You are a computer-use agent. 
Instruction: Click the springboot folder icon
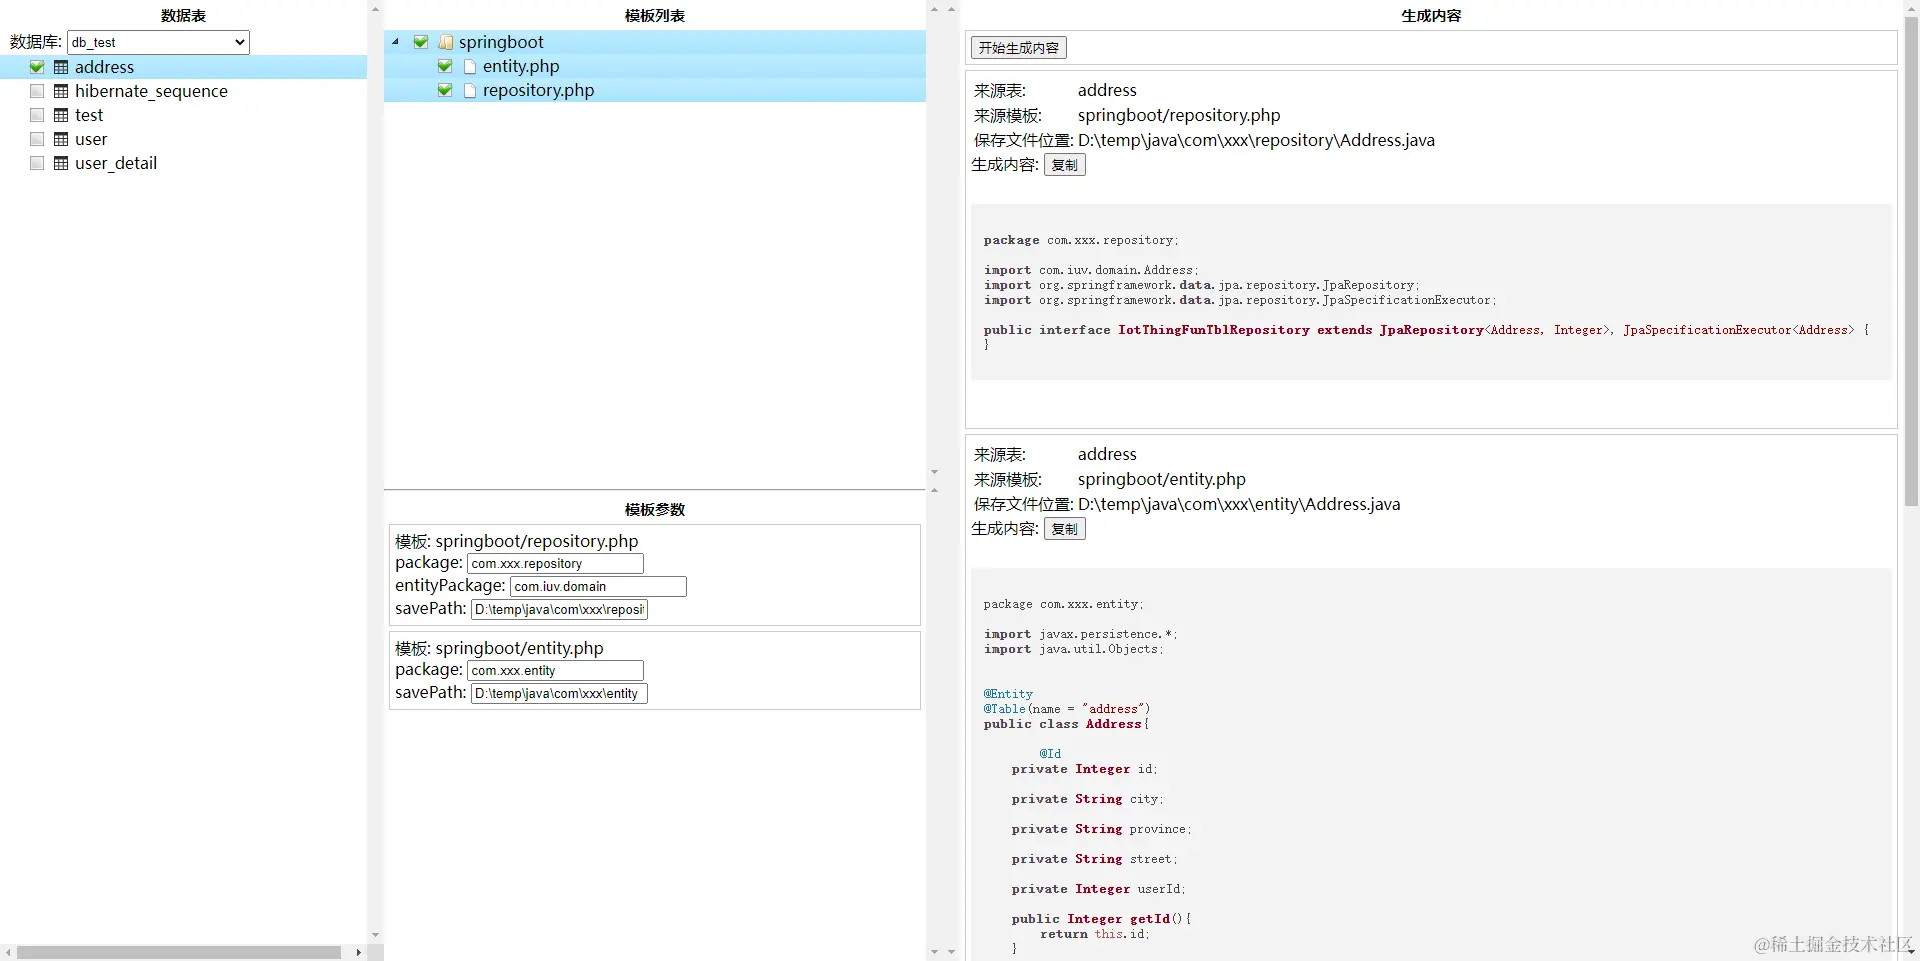point(446,42)
